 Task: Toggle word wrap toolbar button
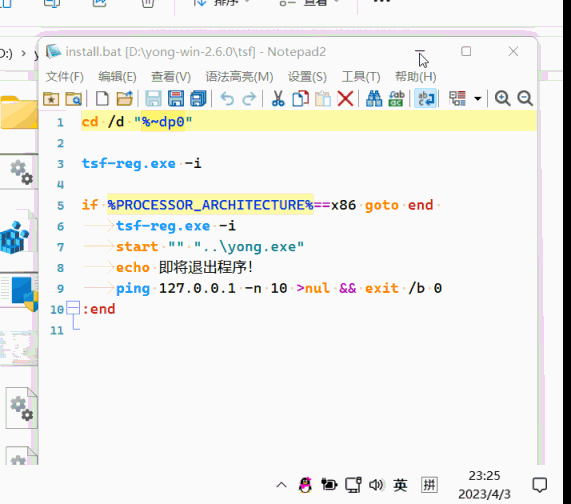[x=425, y=99]
